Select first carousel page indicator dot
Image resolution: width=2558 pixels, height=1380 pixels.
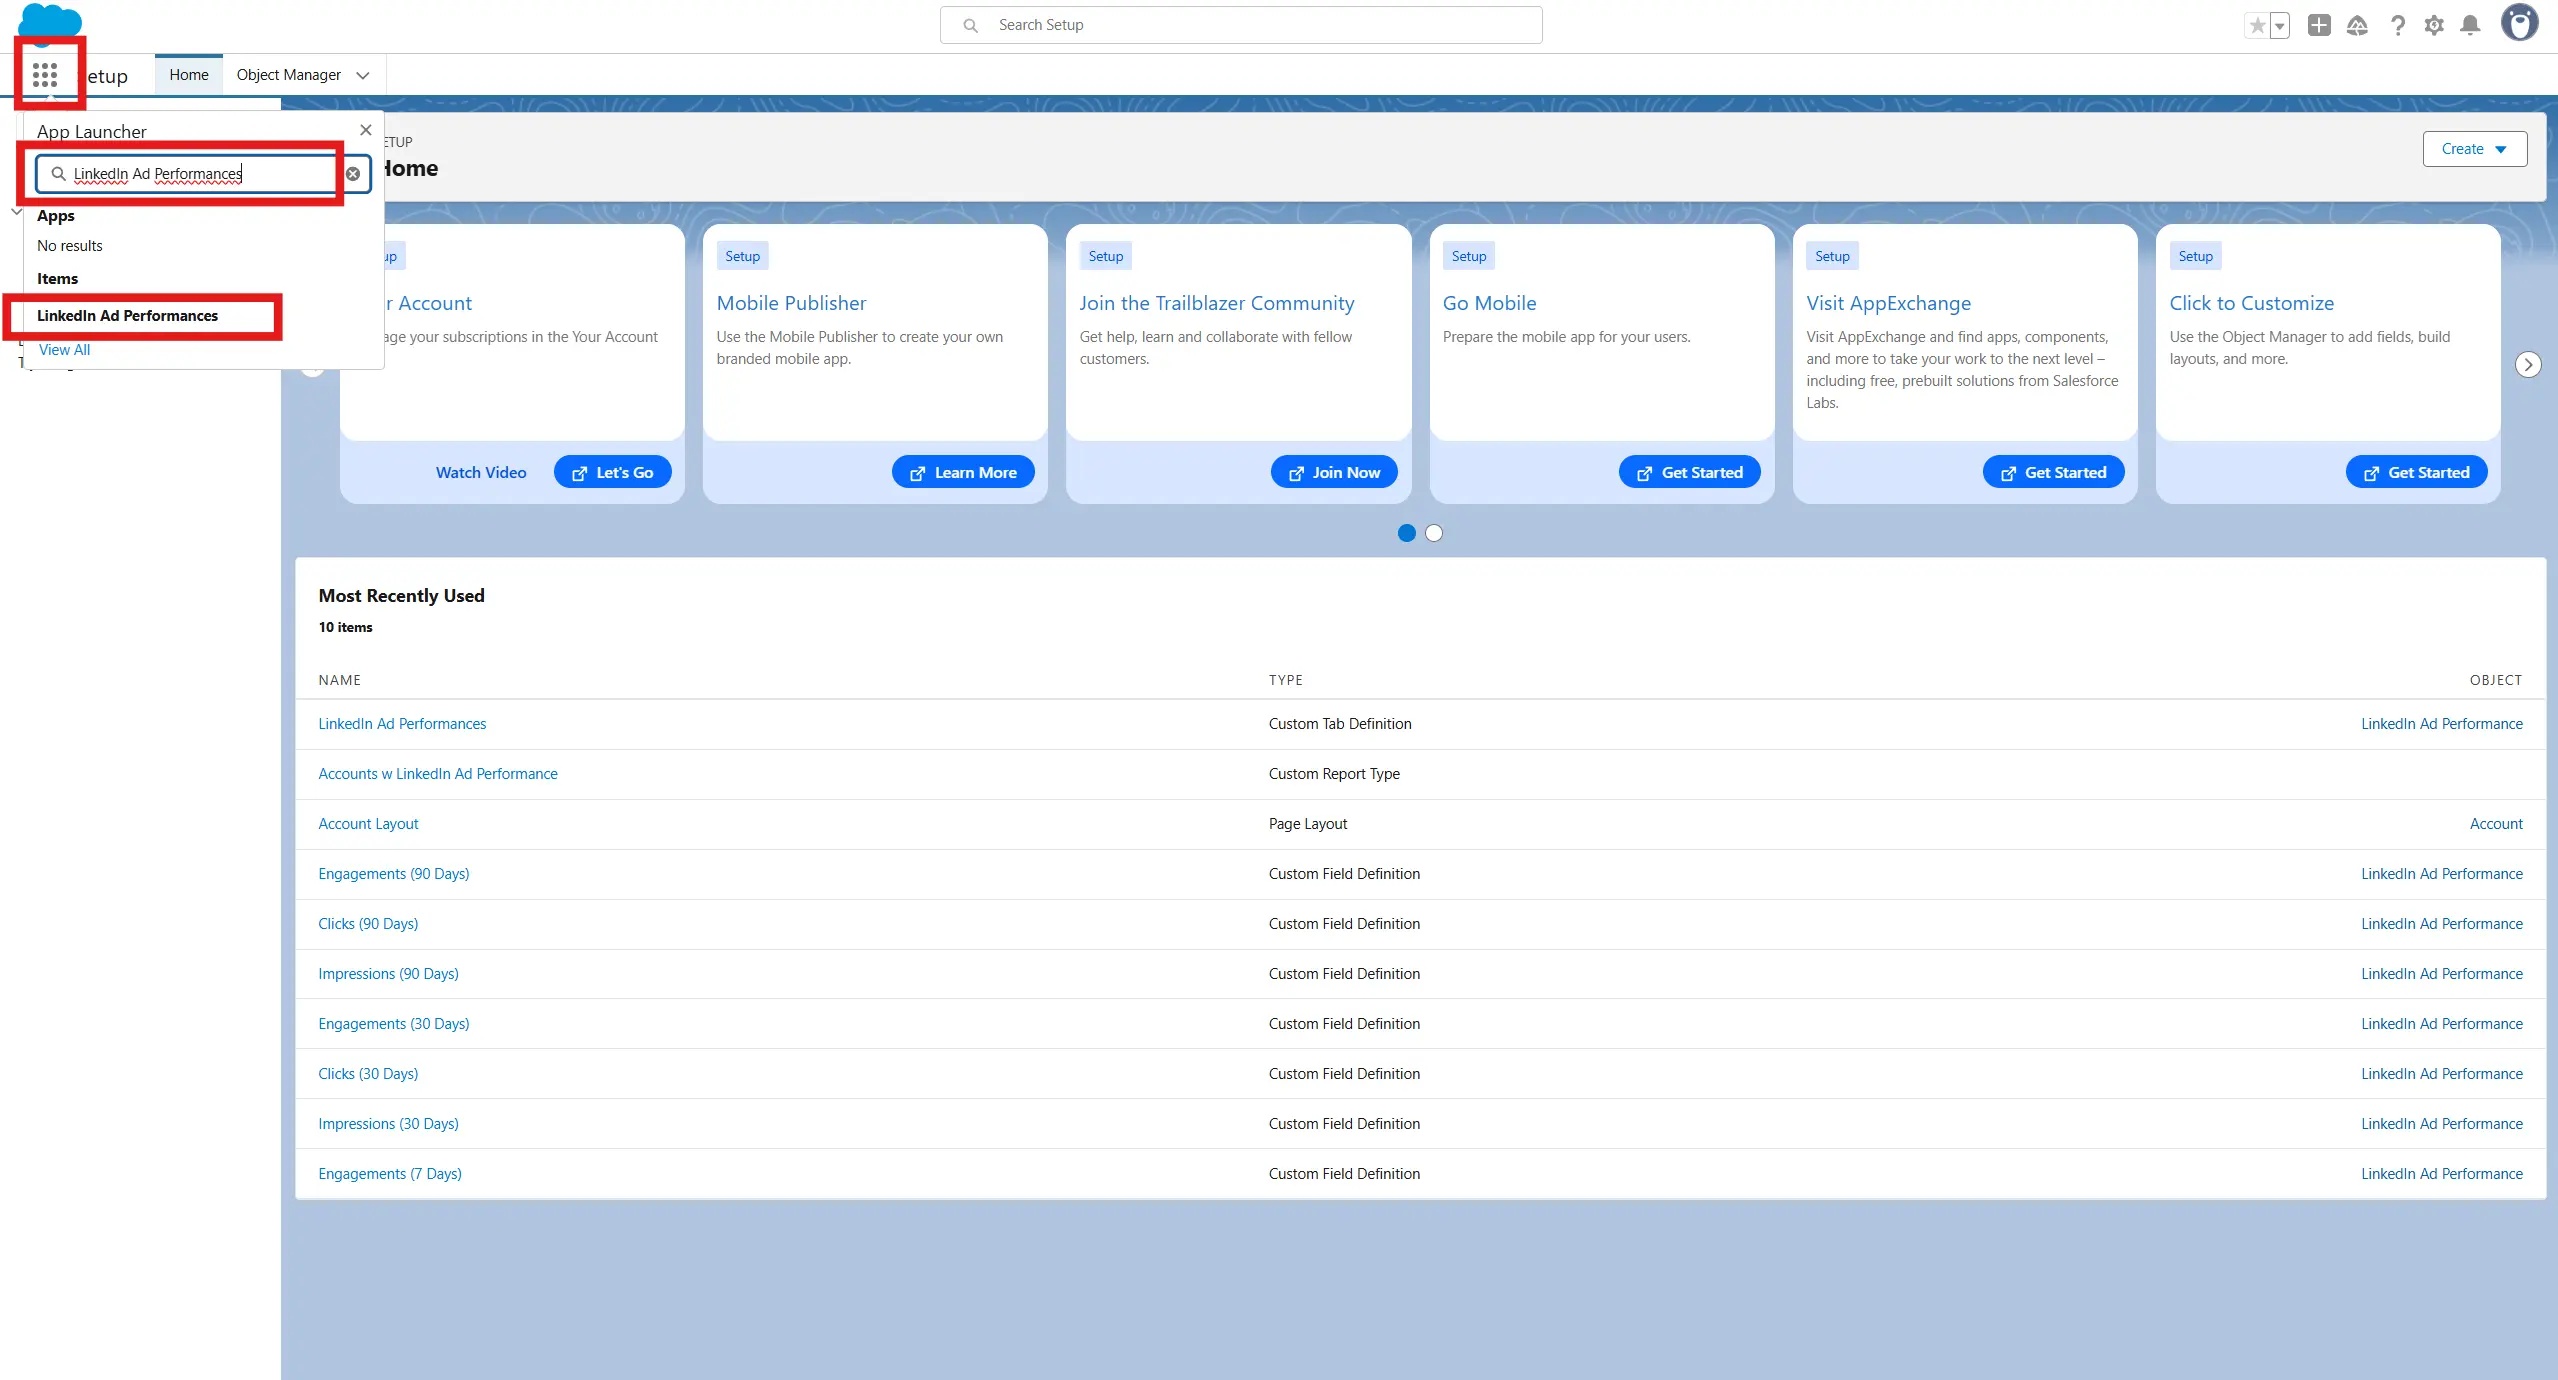pos(1406,533)
